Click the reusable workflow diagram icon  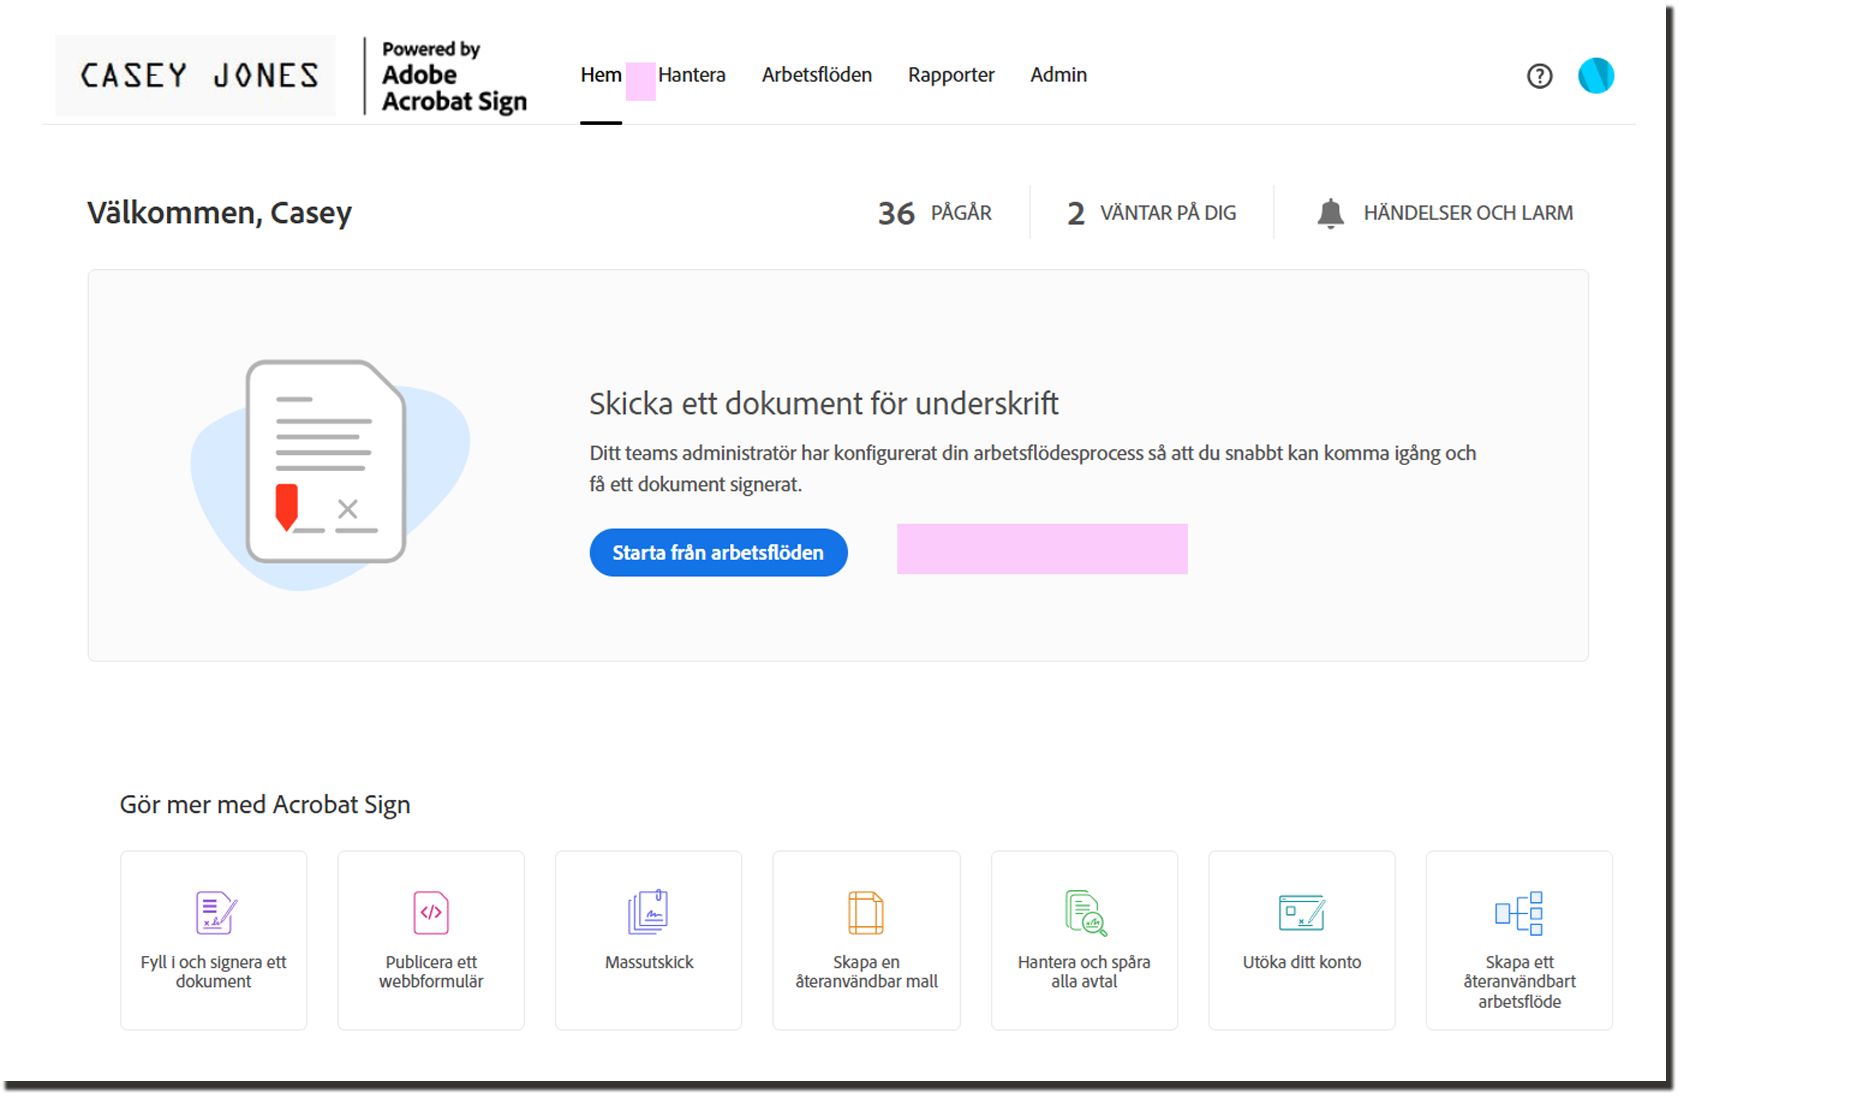coord(1519,912)
